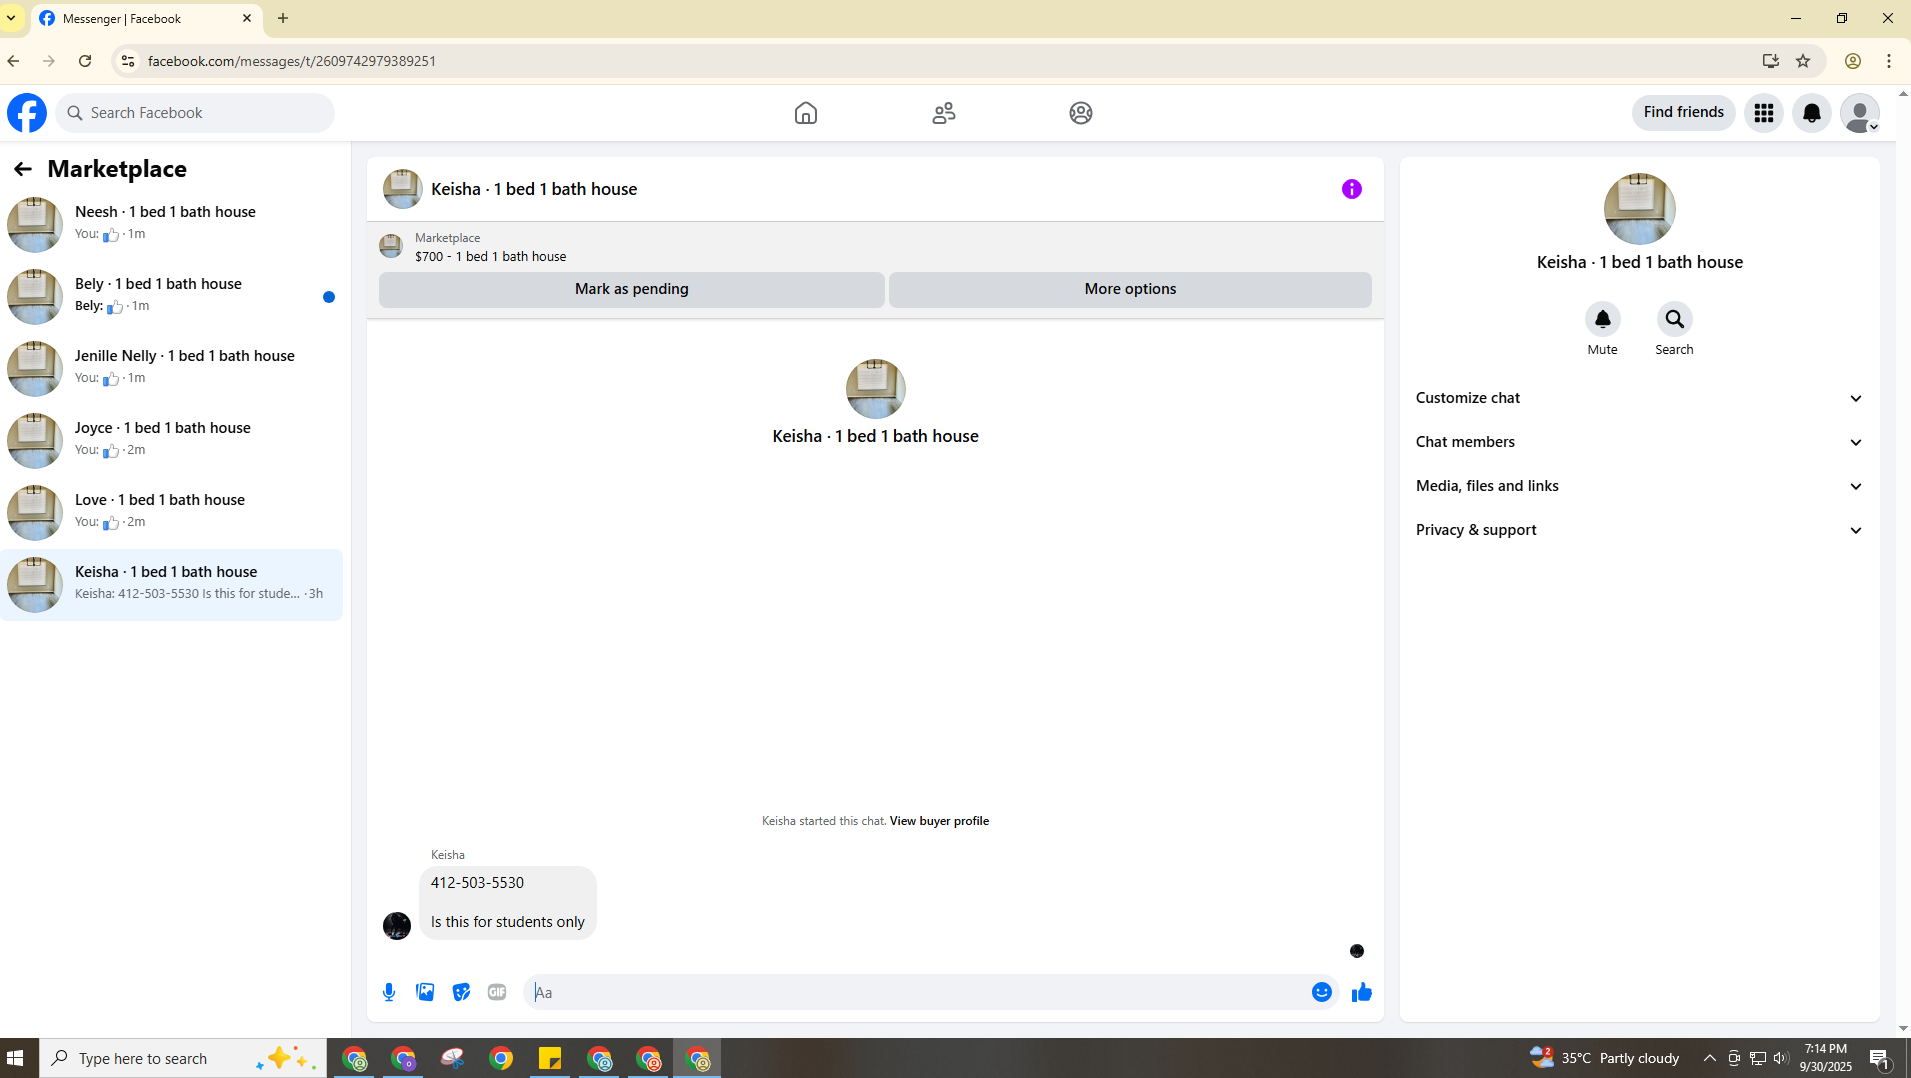Open the sticker picker icon
Viewport: 1911px width, 1078px height.
[461, 992]
